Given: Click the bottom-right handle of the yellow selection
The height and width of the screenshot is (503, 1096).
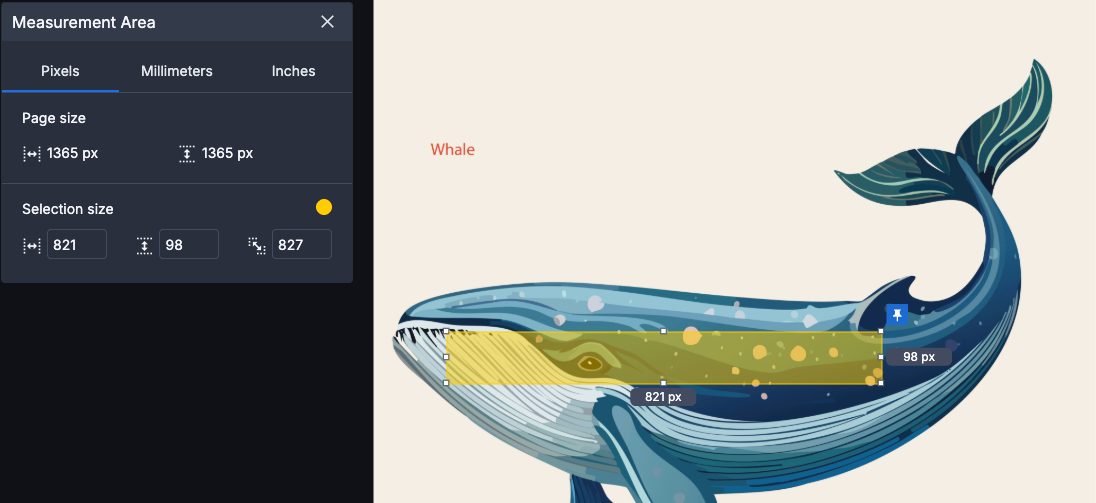Looking at the screenshot, I should coord(881,383).
